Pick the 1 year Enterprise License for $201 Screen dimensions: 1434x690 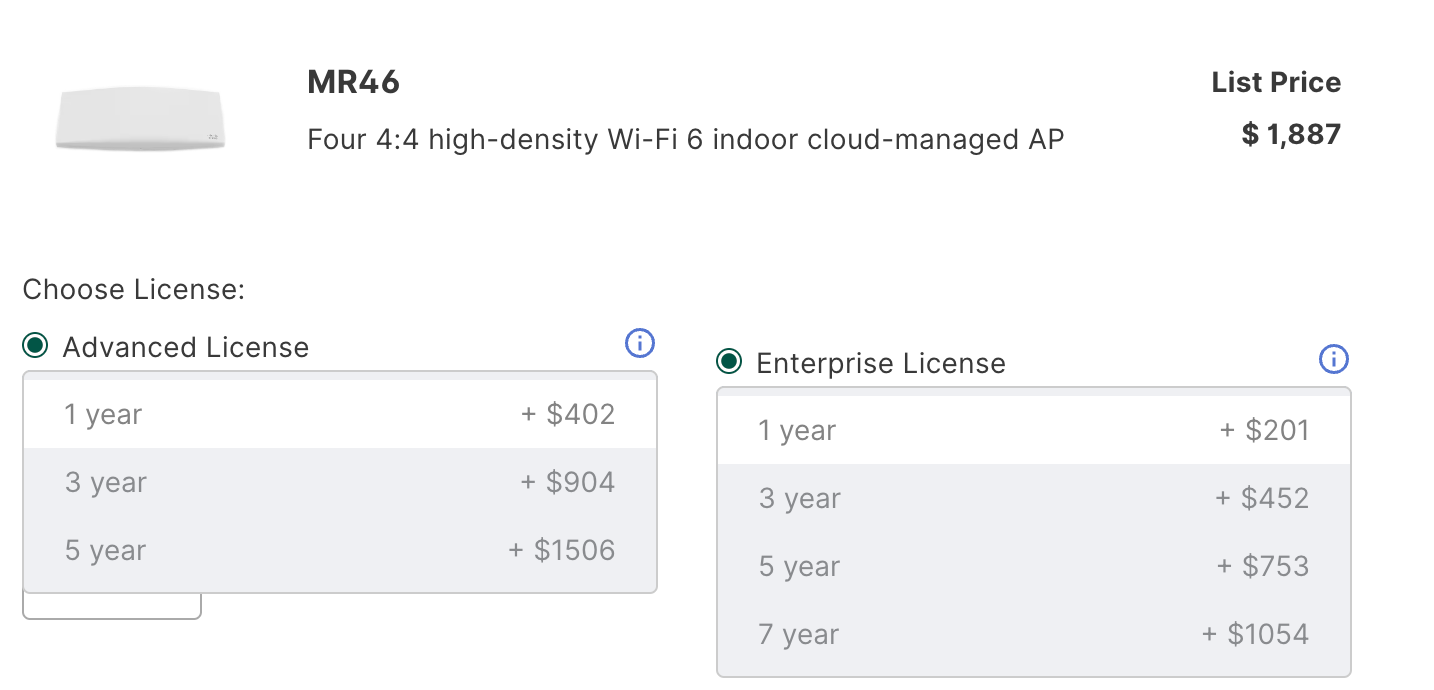click(x=1033, y=429)
